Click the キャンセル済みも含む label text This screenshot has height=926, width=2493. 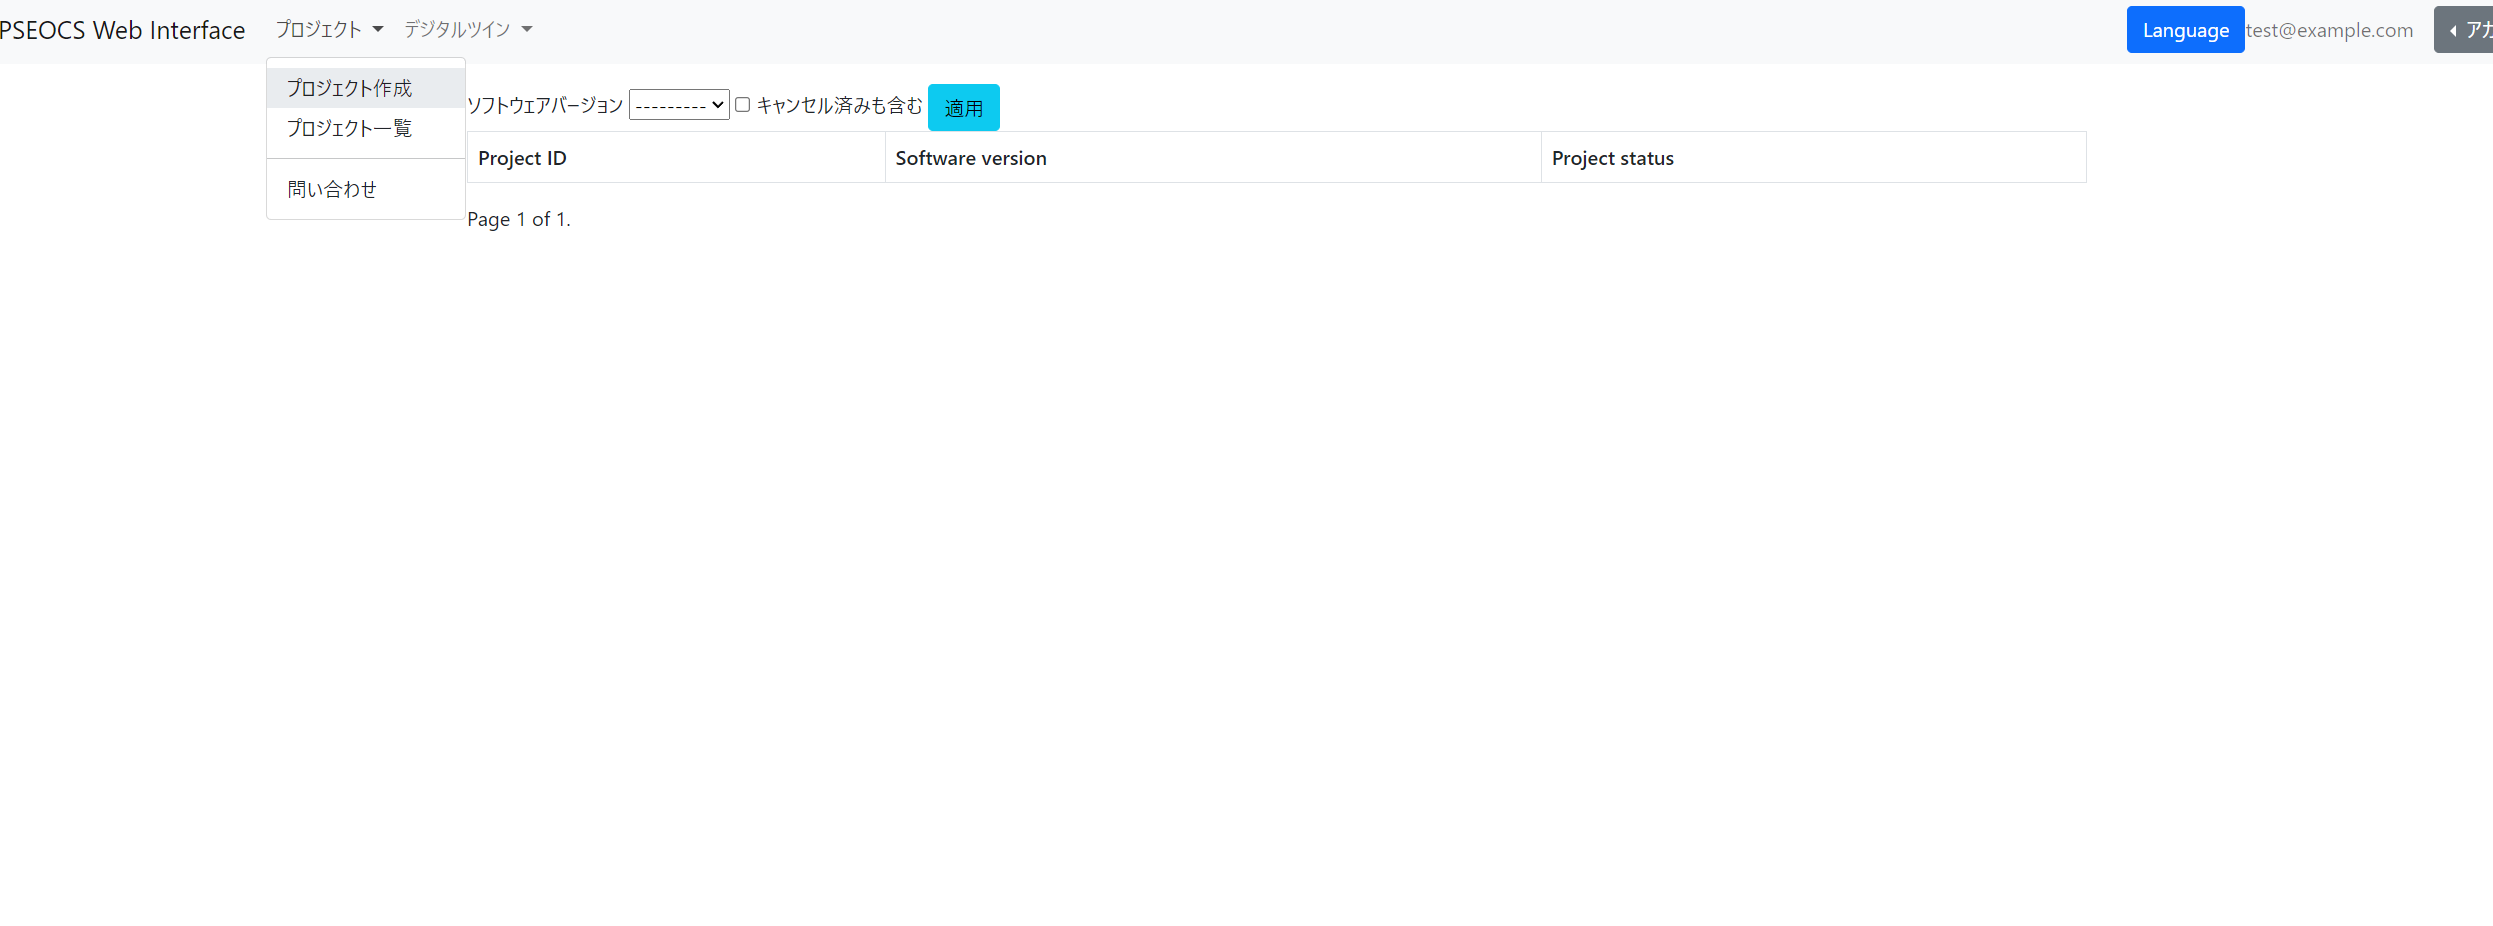[839, 106]
